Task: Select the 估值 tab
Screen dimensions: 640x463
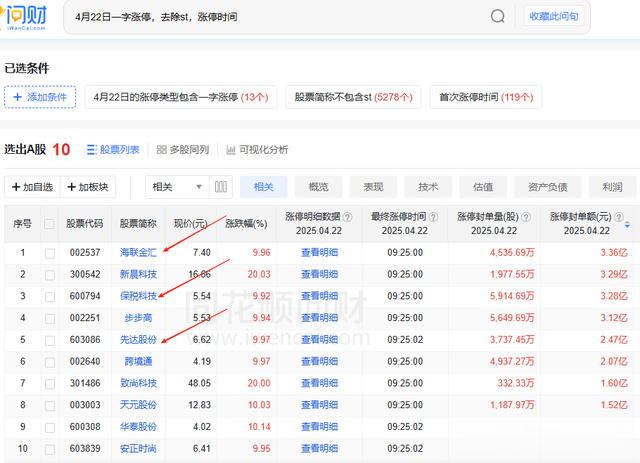Action: 483,187
